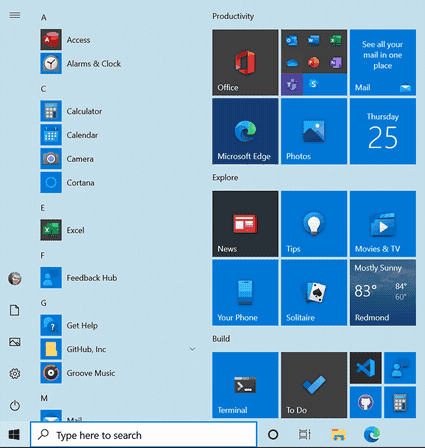Screen dimensions: 425x448
Task: Open Word in the Office folder tile
Action: coord(313,41)
